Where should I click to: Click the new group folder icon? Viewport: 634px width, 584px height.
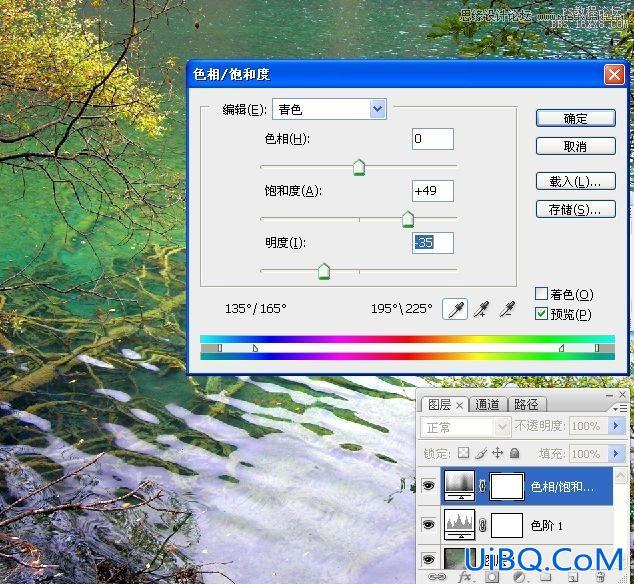tap(545, 577)
